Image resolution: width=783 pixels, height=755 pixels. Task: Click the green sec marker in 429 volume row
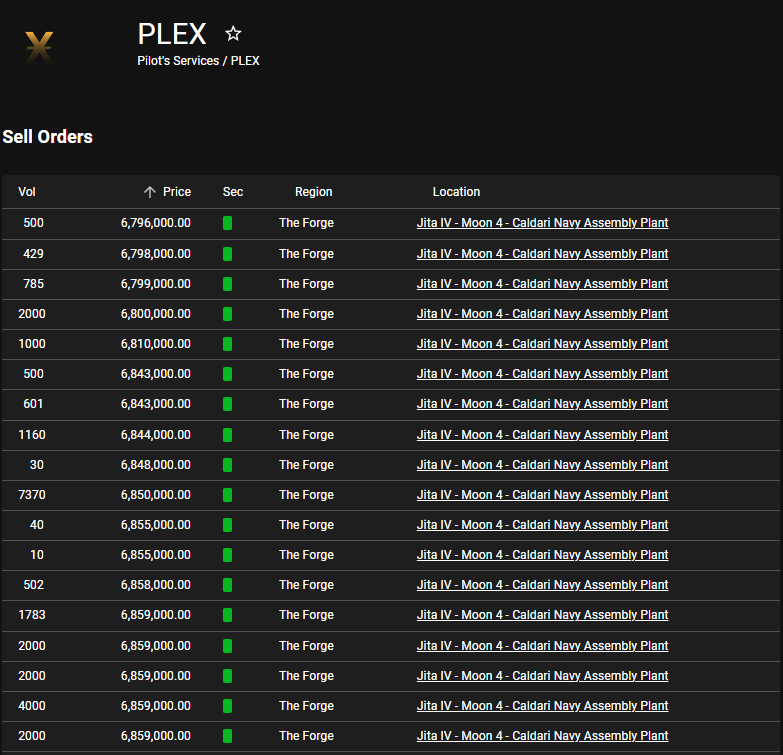(x=227, y=254)
